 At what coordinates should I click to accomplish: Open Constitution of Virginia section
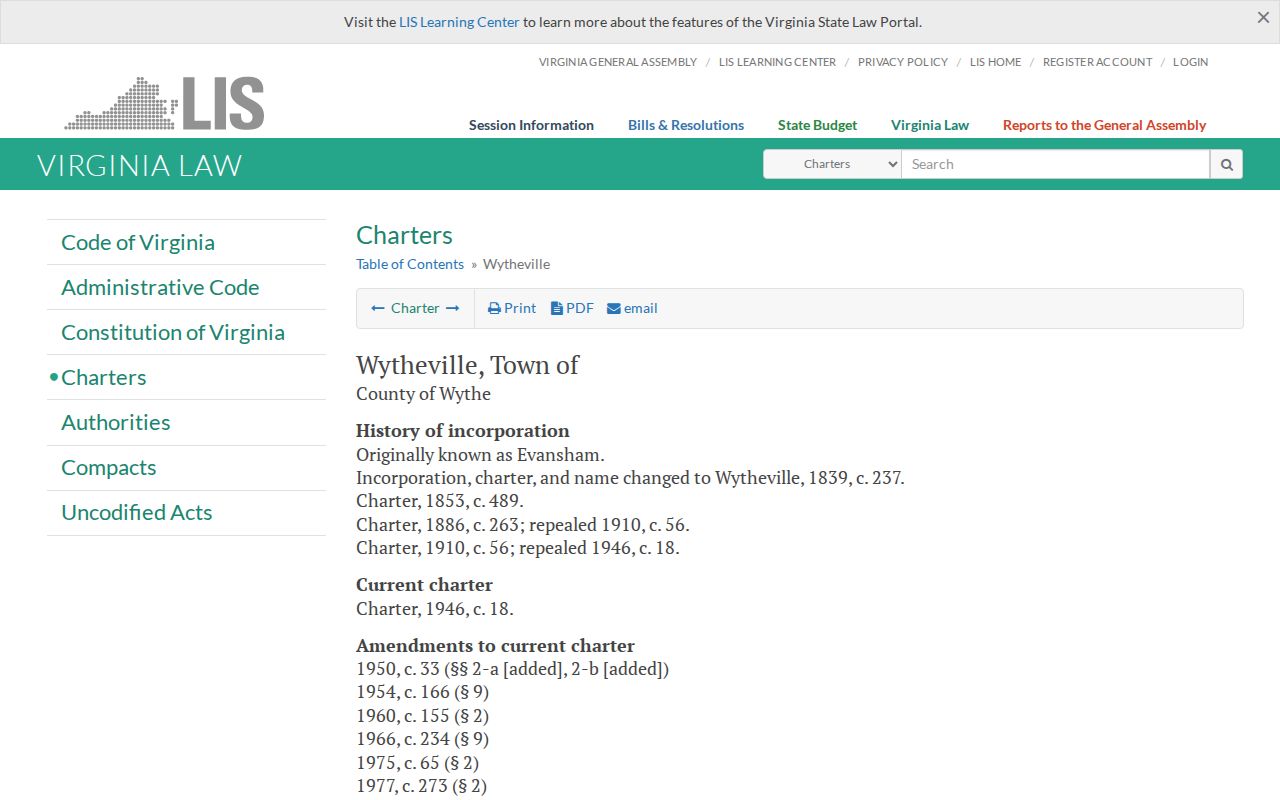pos(173,332)
